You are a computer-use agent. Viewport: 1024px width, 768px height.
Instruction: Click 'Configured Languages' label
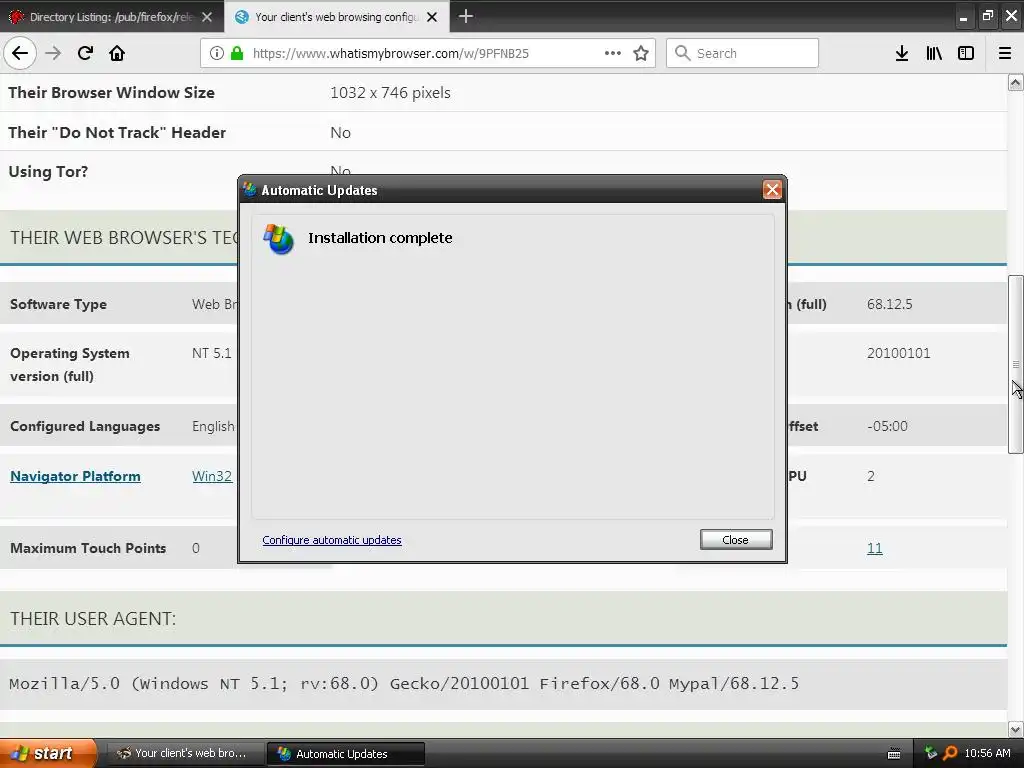click(x=85, y=426)
